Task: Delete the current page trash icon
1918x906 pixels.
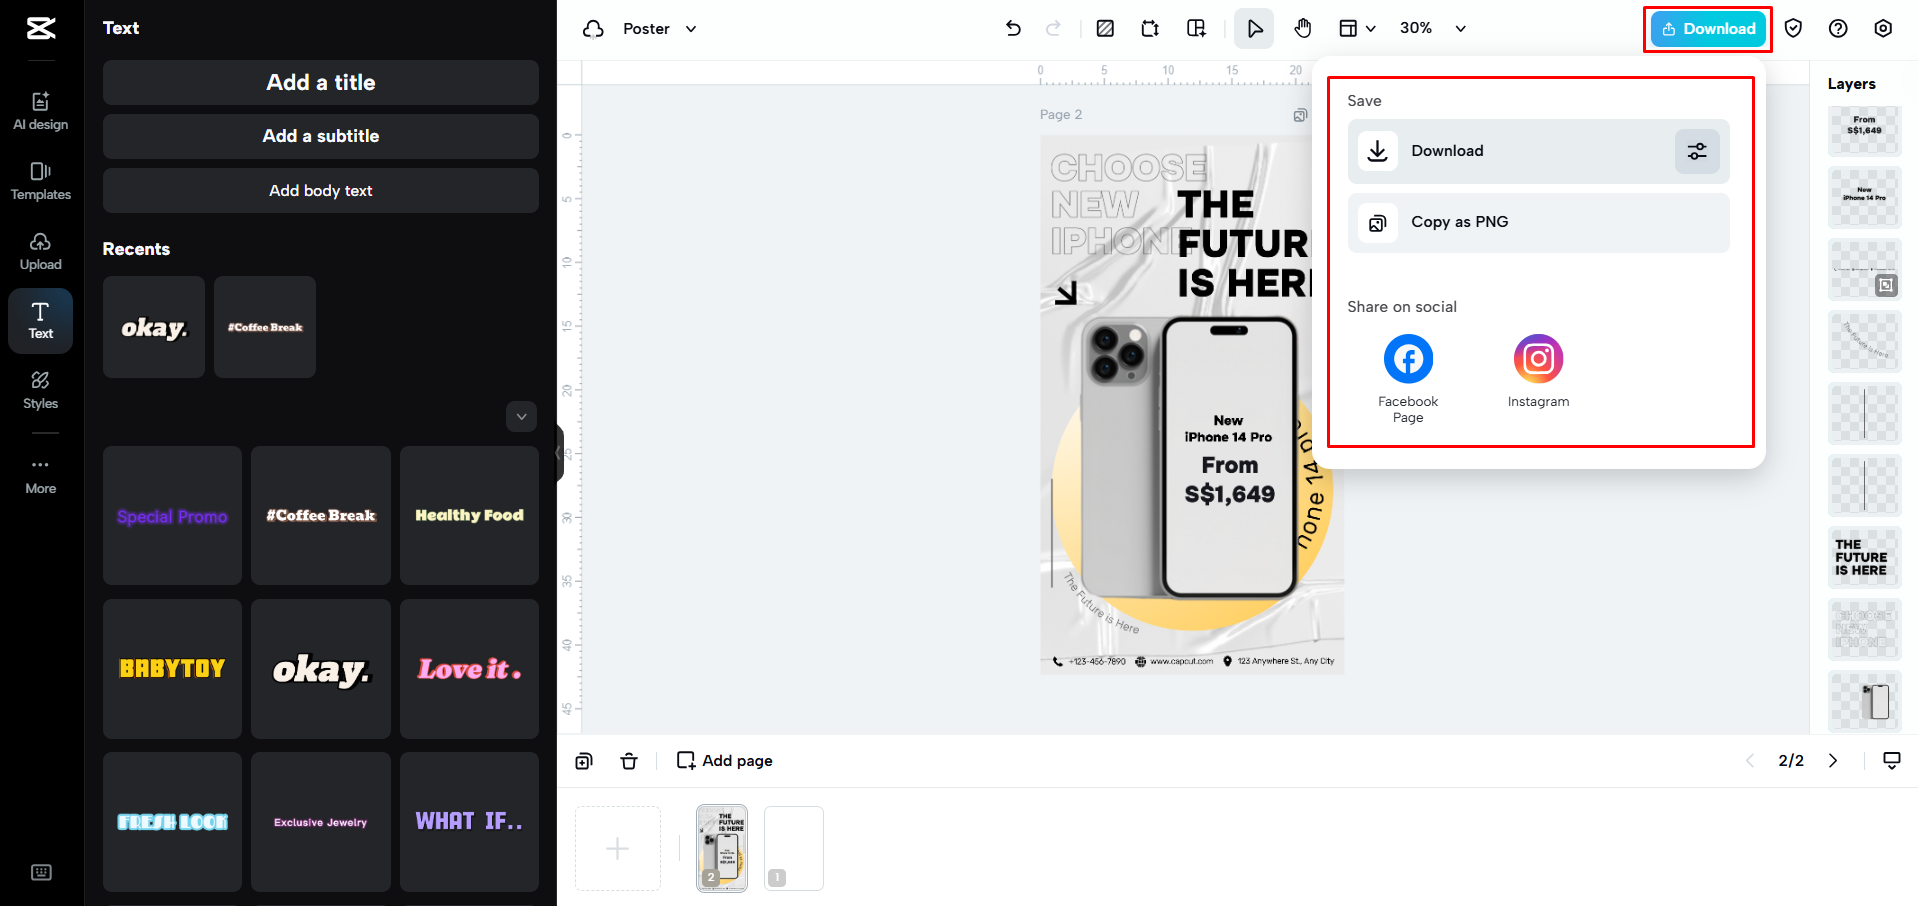Action: [x=629, y=761]
